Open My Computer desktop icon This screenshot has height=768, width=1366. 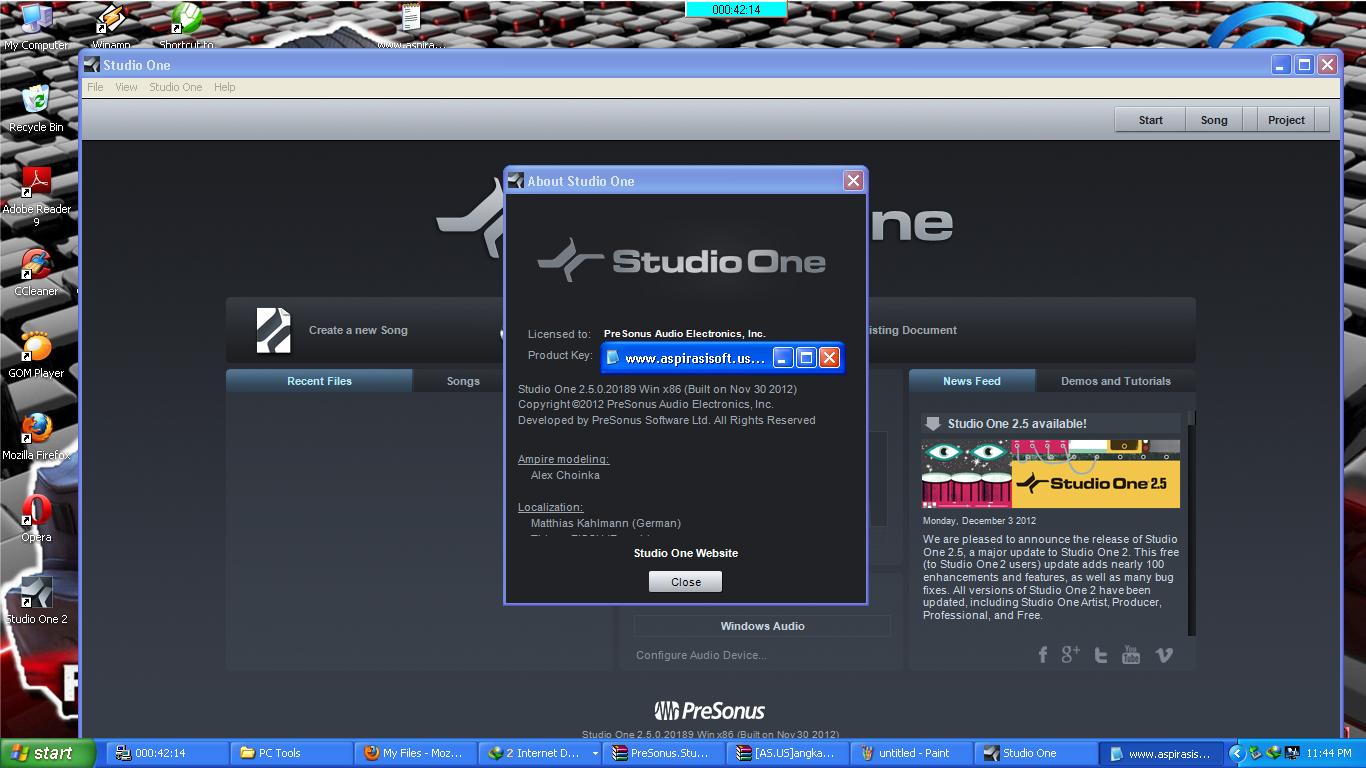[36, 26]
